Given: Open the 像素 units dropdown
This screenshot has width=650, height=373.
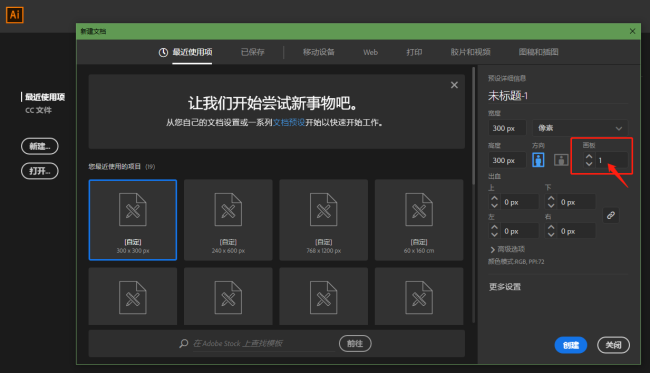Looking at the screenshot, I should (x=580, y=128).
